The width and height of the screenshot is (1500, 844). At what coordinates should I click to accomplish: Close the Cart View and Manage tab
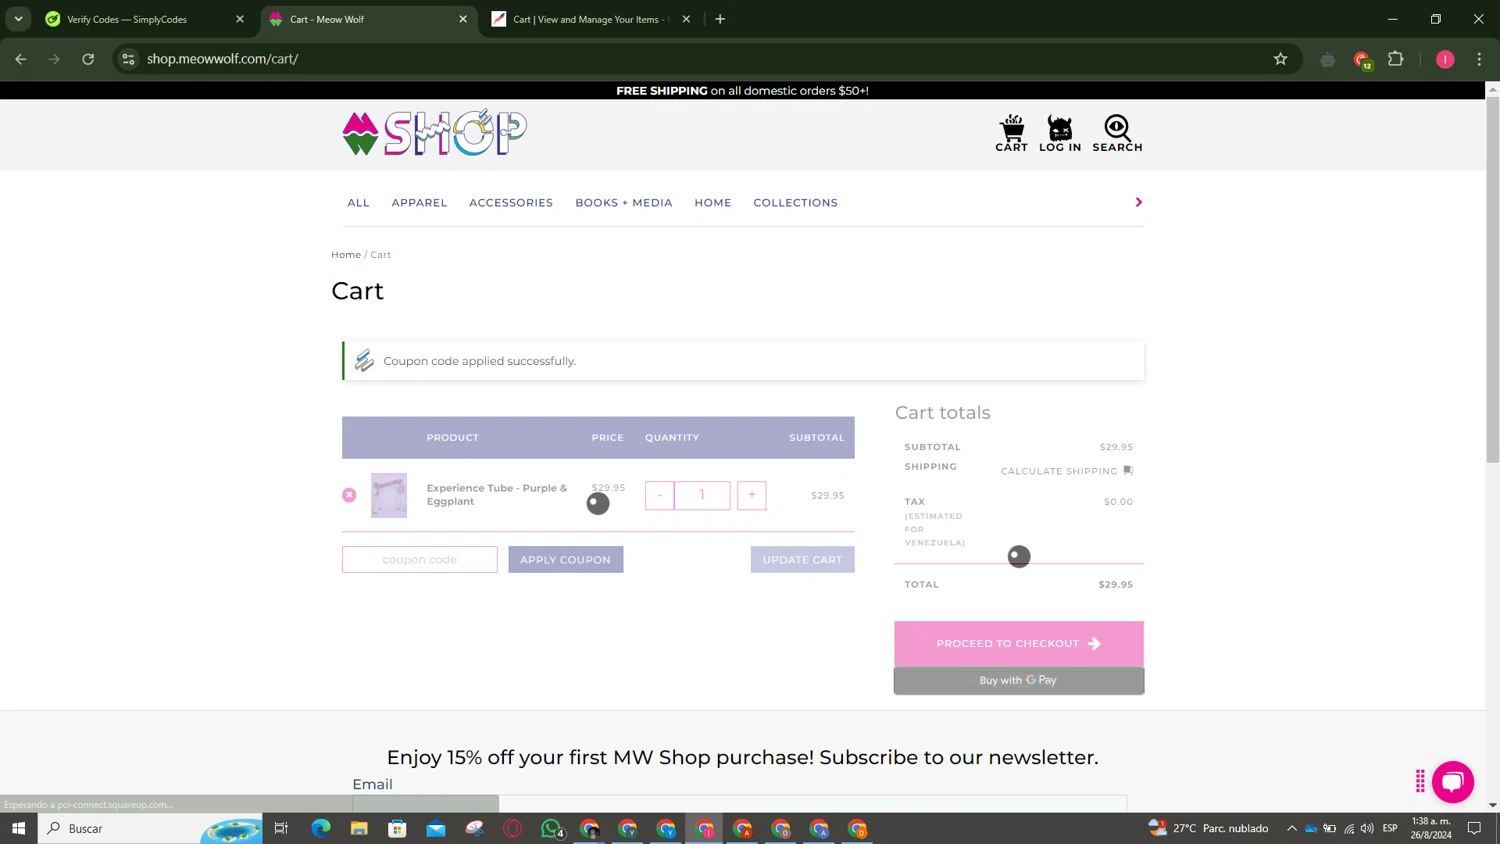686,19
